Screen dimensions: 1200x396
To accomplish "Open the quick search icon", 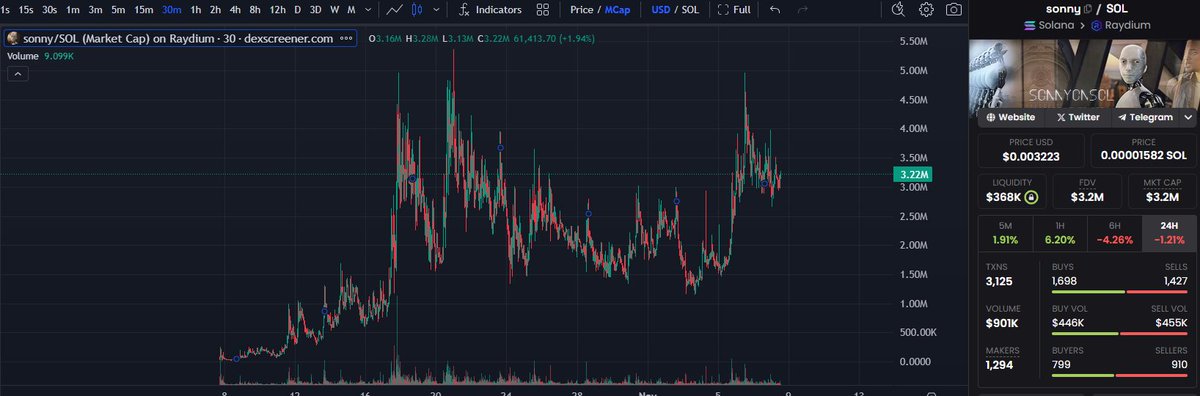I will click(899, 9).
